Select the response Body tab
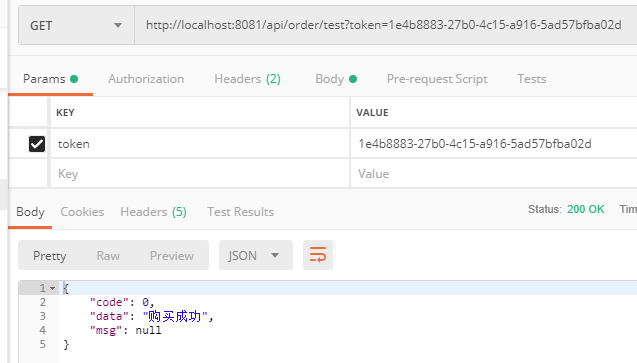This screenshot has height=363, width=637. (x=30, y=212)
